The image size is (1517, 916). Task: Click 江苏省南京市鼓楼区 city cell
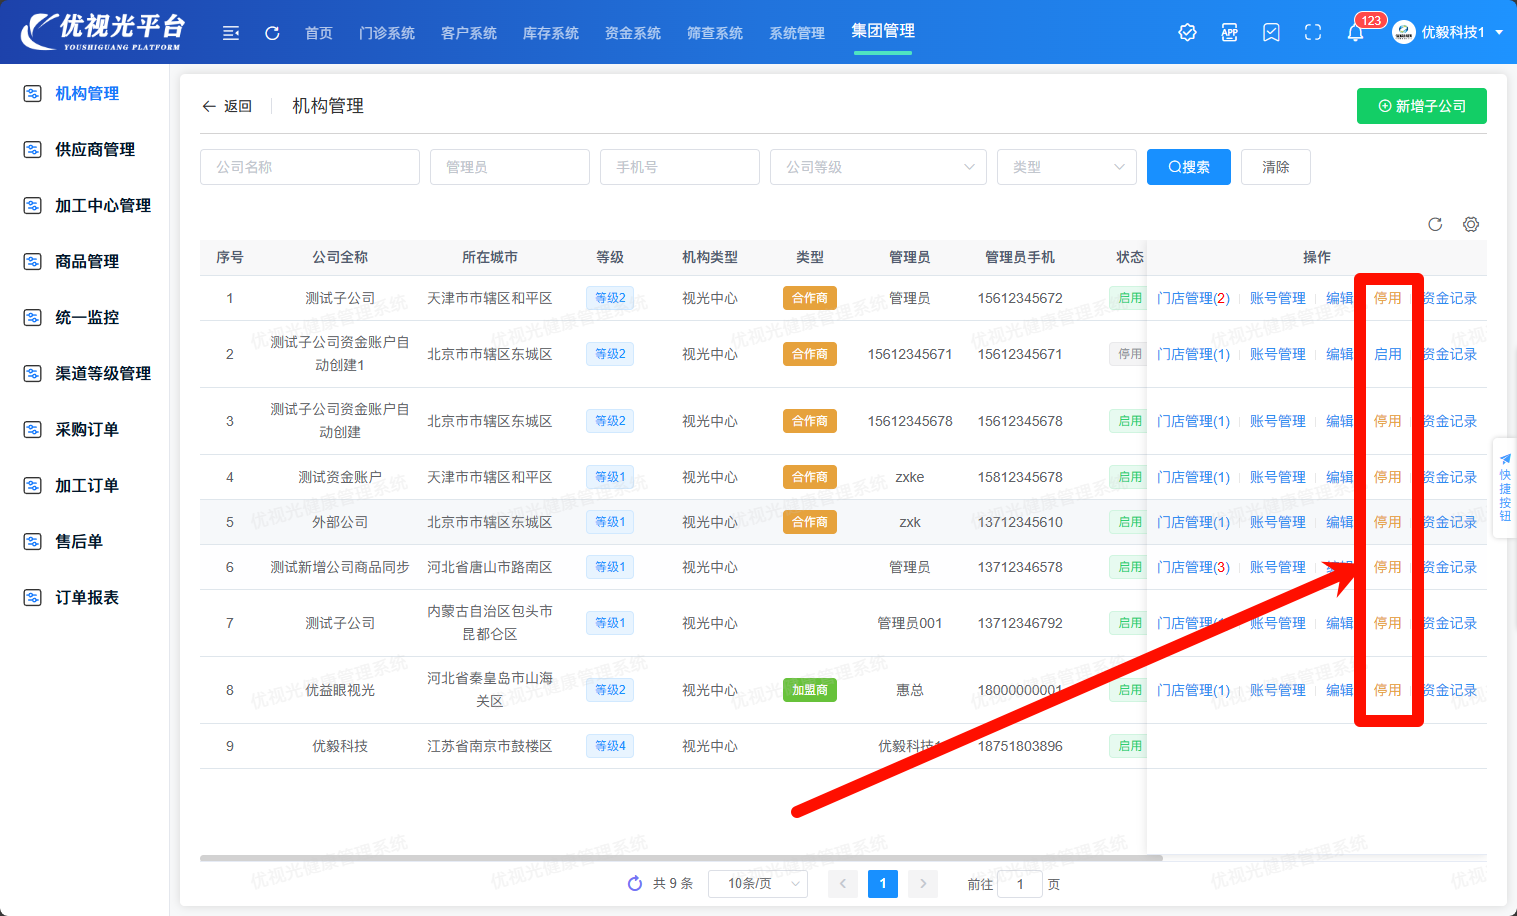click(490, 746)
